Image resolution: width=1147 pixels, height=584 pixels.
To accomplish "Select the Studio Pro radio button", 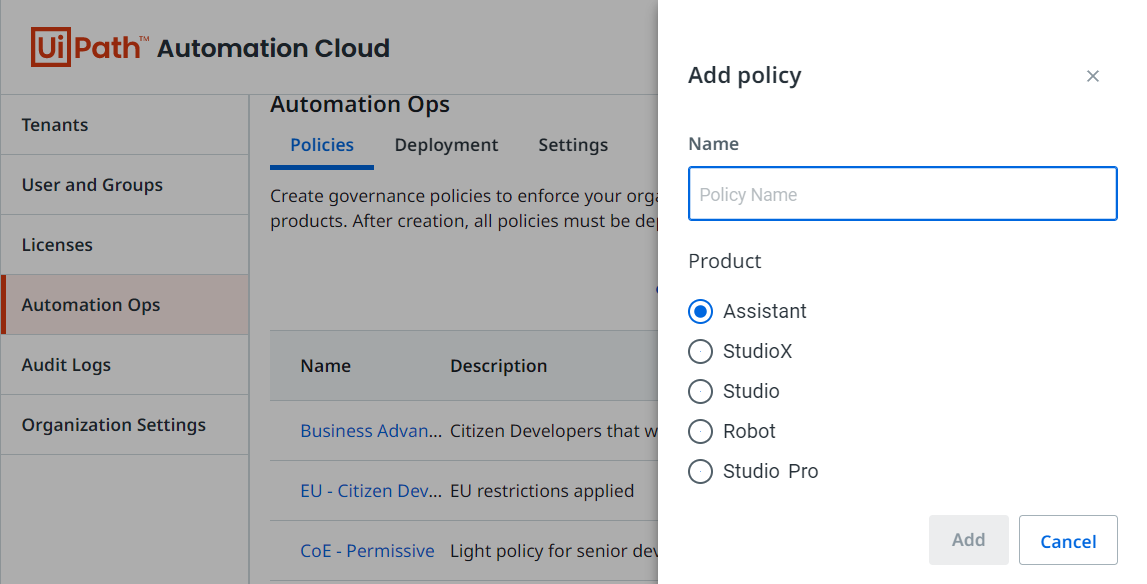I will click(x=700, y=471).
